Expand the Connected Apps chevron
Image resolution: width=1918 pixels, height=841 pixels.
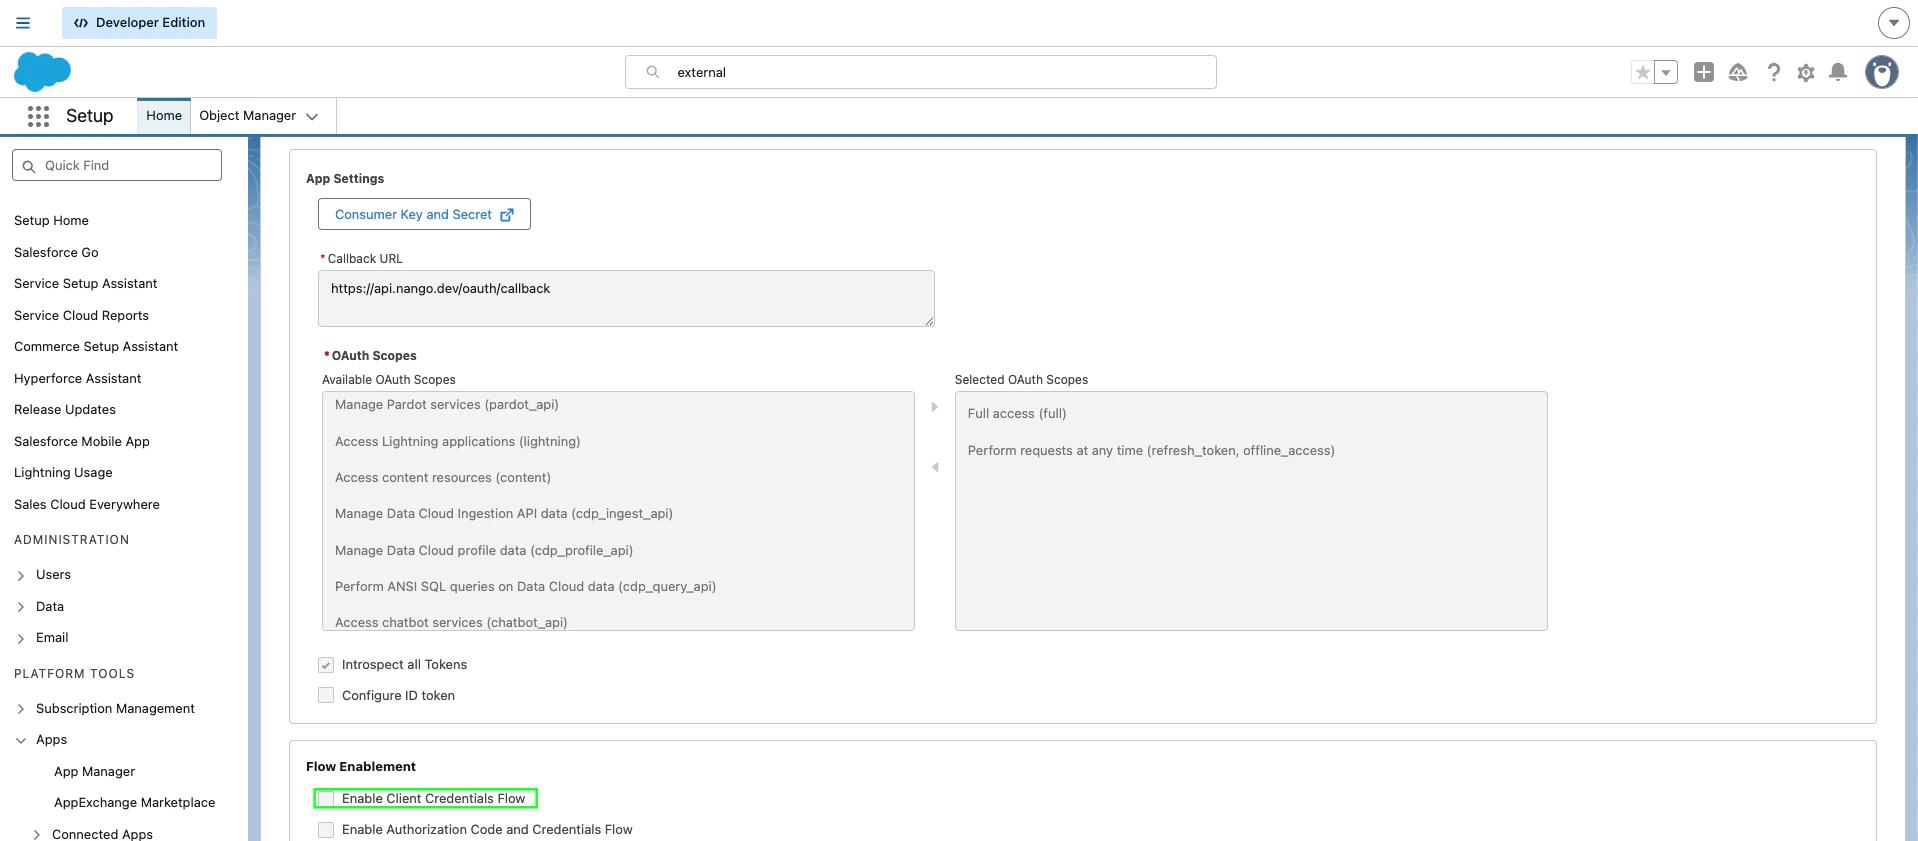(37, 835)
